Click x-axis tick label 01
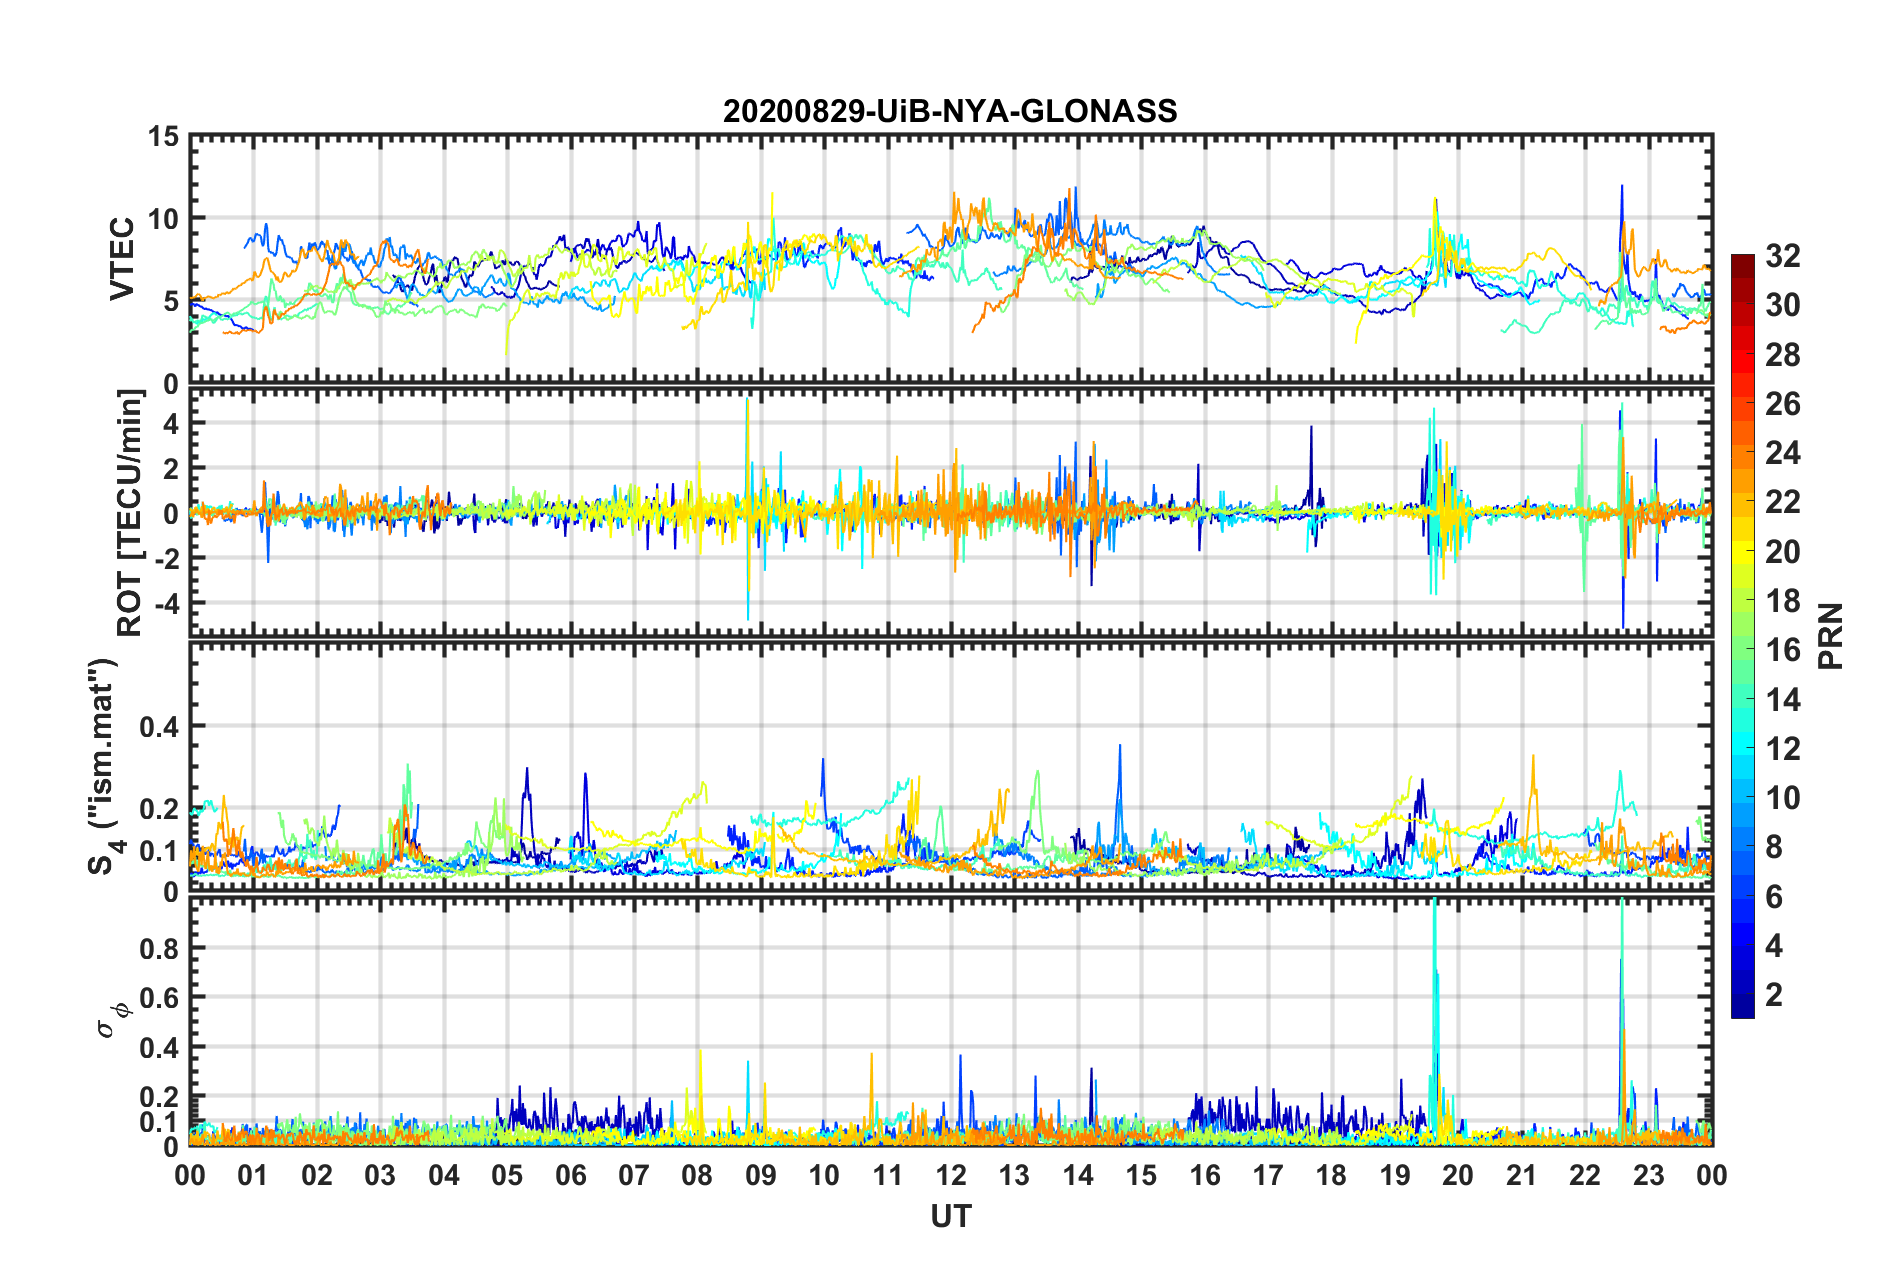 point(253,1175)
